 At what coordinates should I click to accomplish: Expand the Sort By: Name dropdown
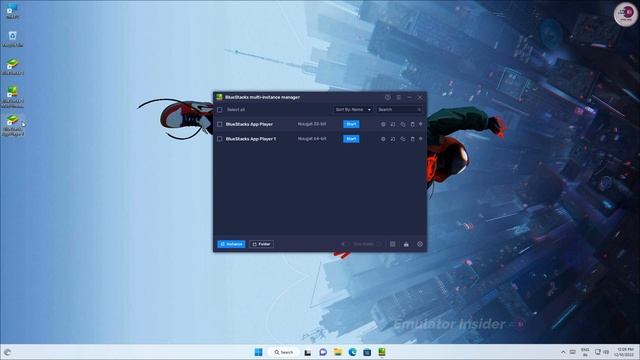pos(353,110)
